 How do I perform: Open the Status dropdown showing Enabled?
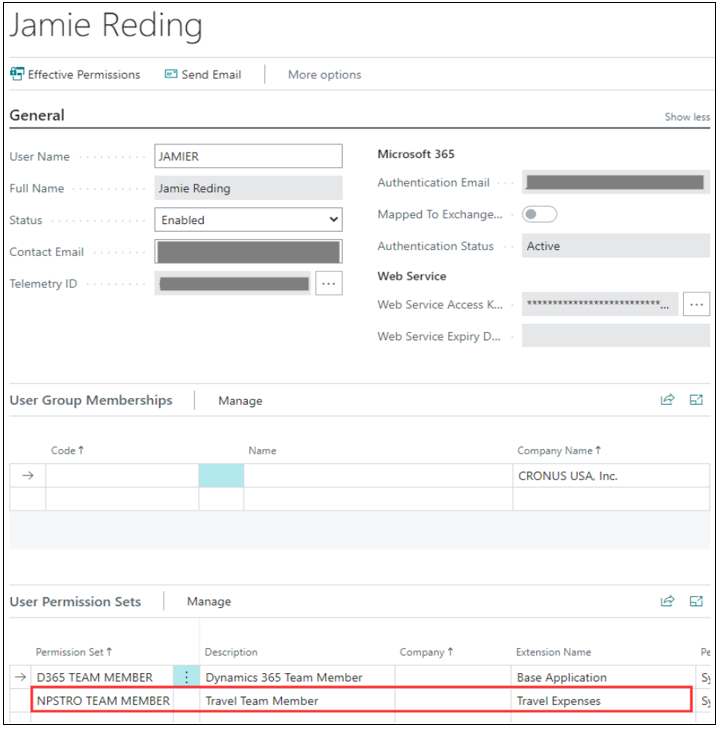[248, 219]
